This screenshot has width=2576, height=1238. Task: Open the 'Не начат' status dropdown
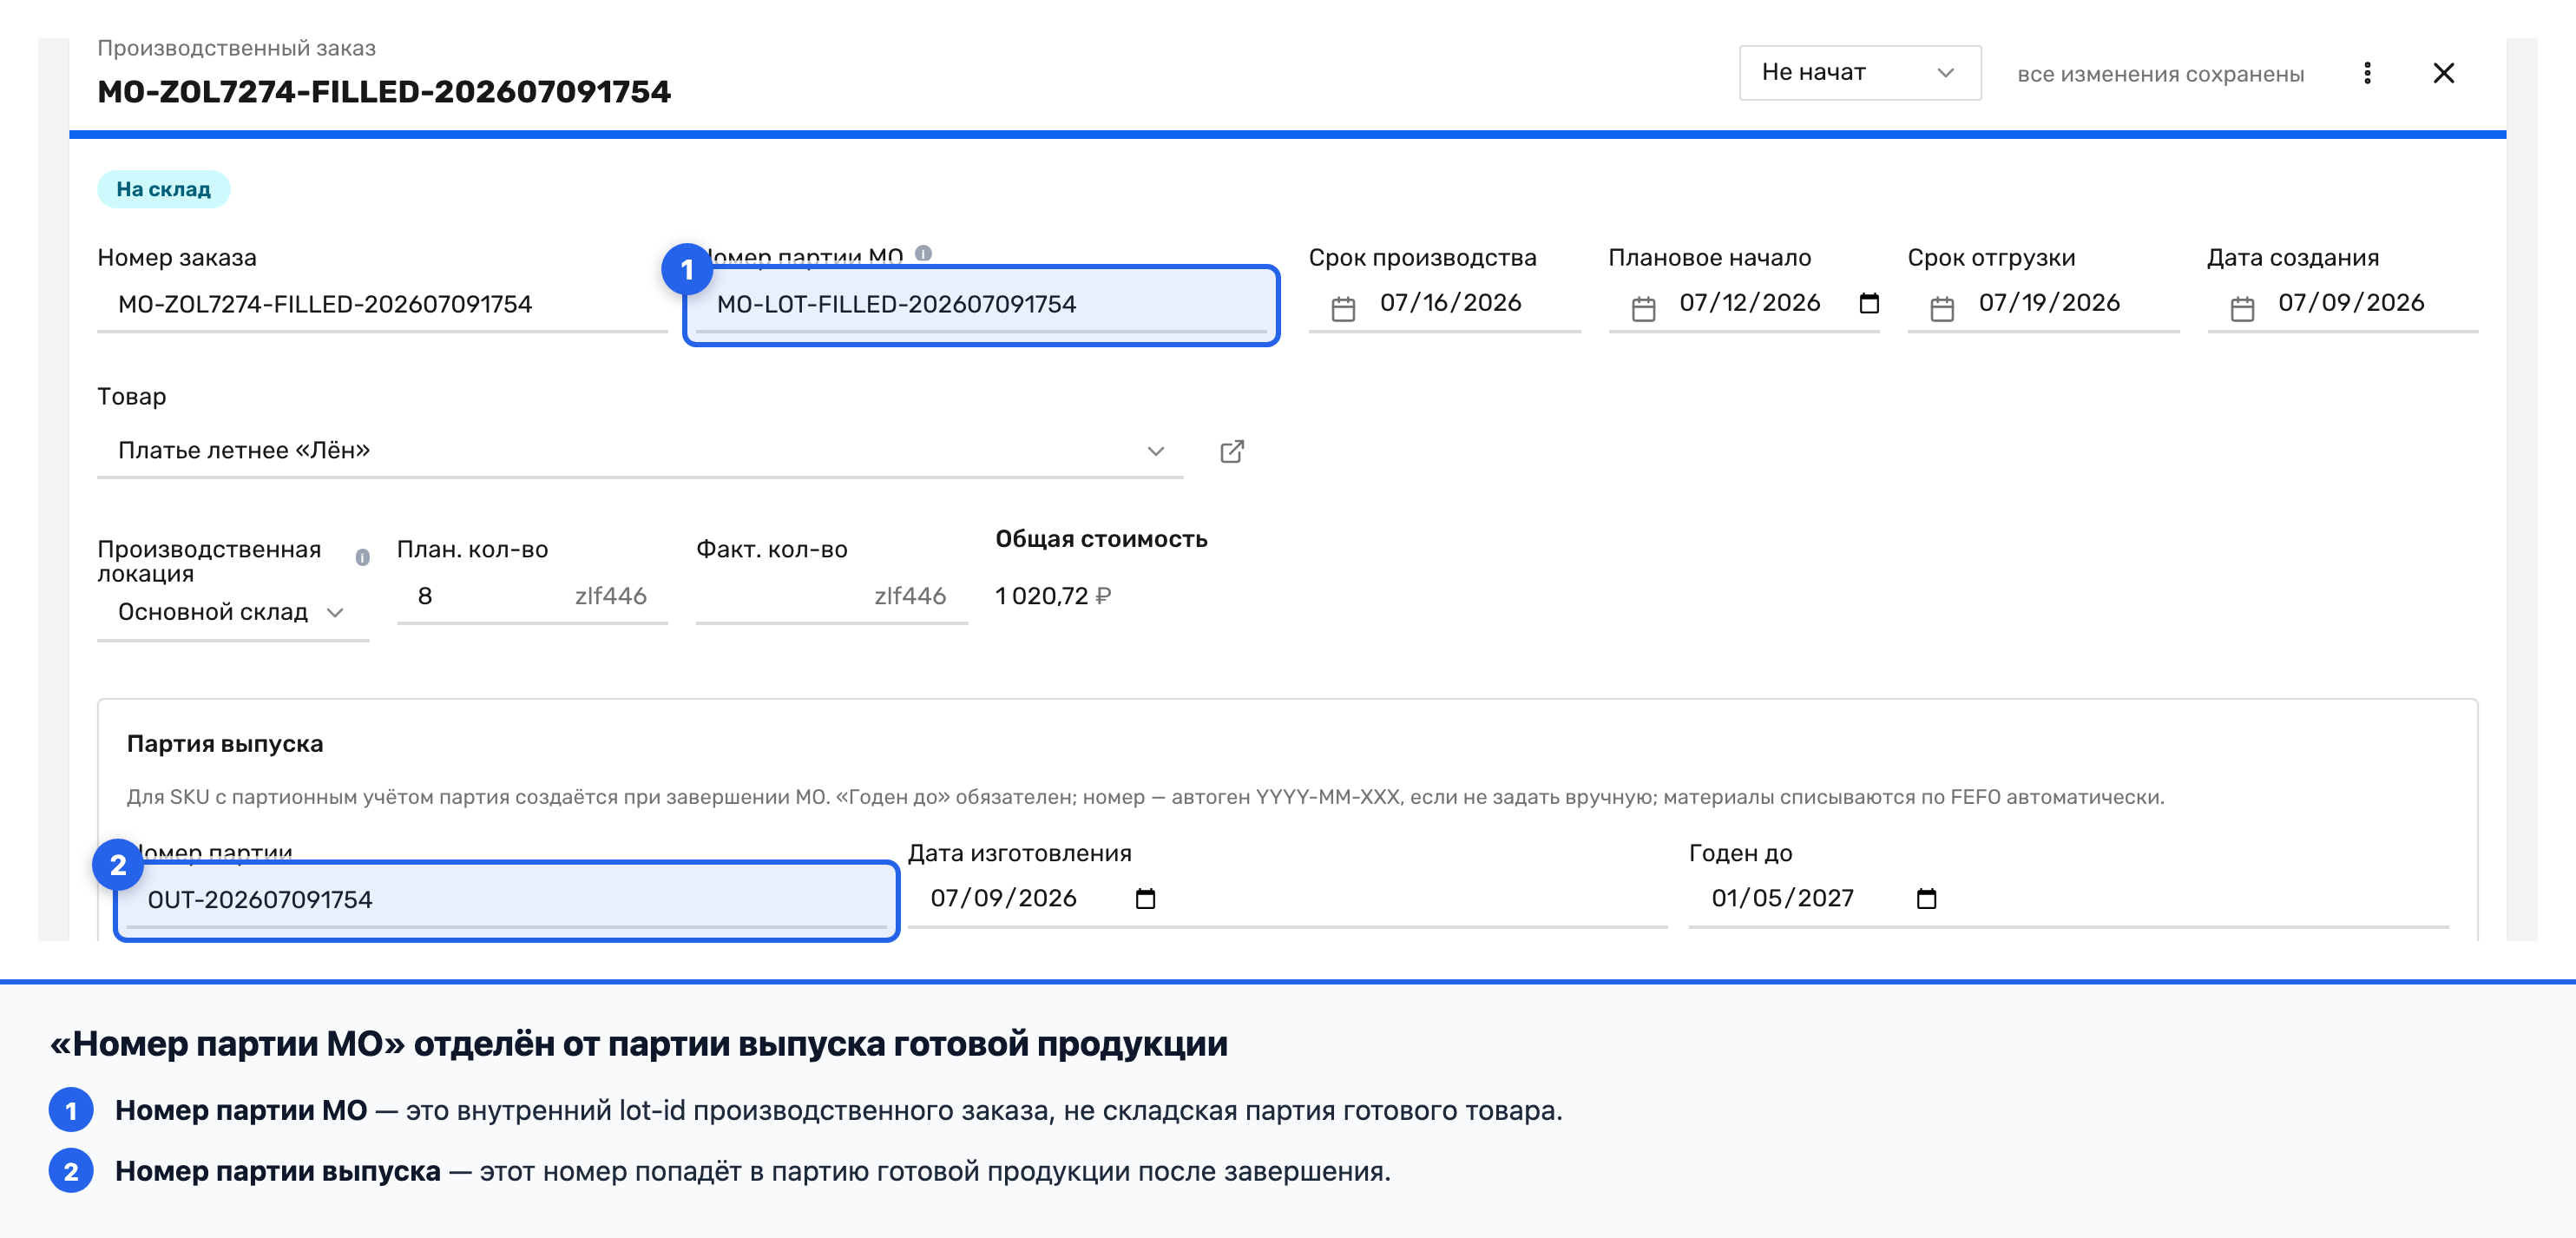(1859, 73)
